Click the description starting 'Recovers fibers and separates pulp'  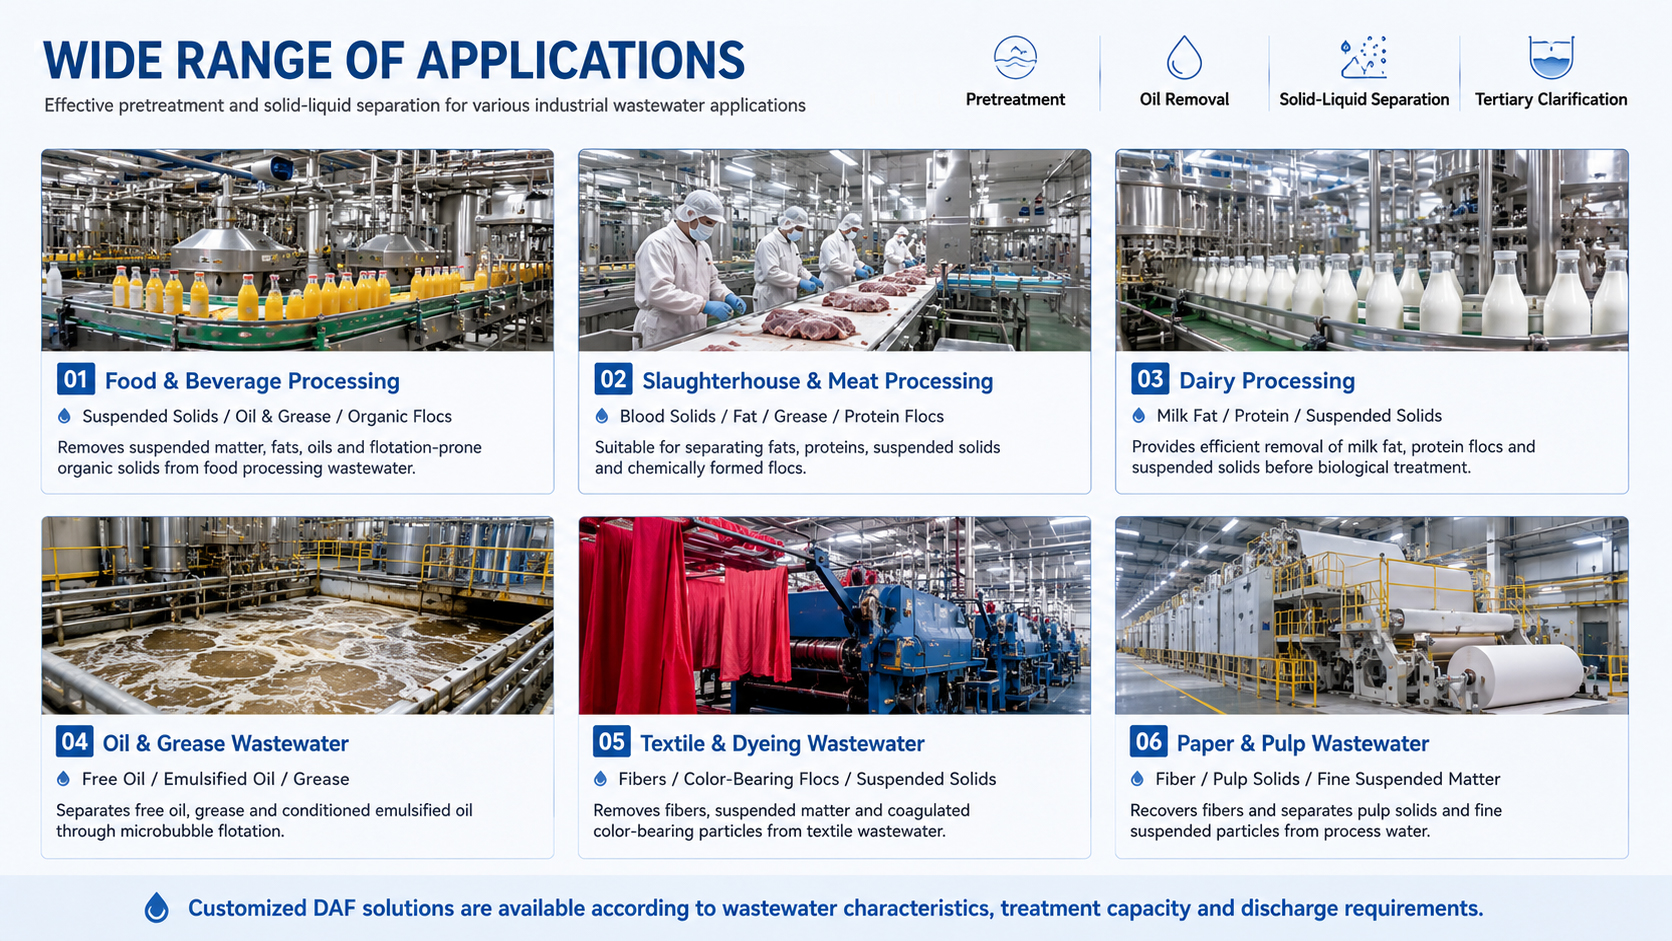coord(1316,820)
